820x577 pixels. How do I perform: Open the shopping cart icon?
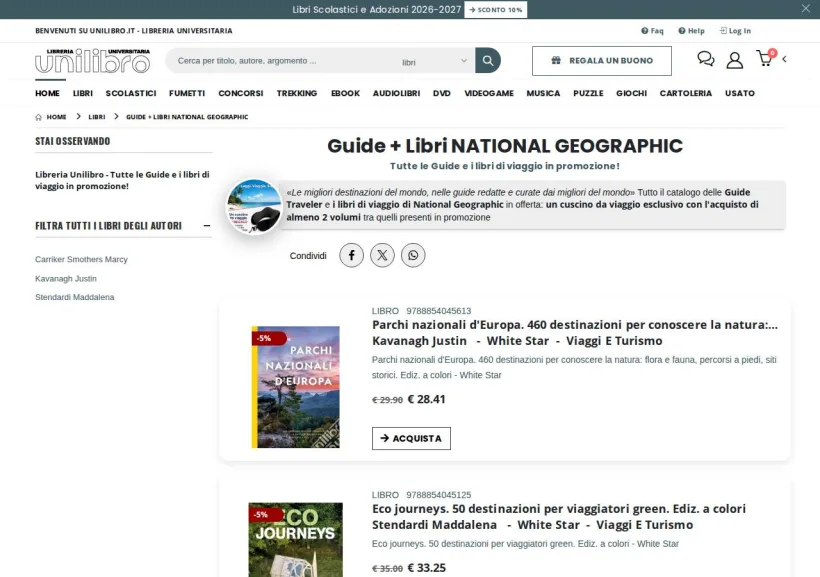766,58
